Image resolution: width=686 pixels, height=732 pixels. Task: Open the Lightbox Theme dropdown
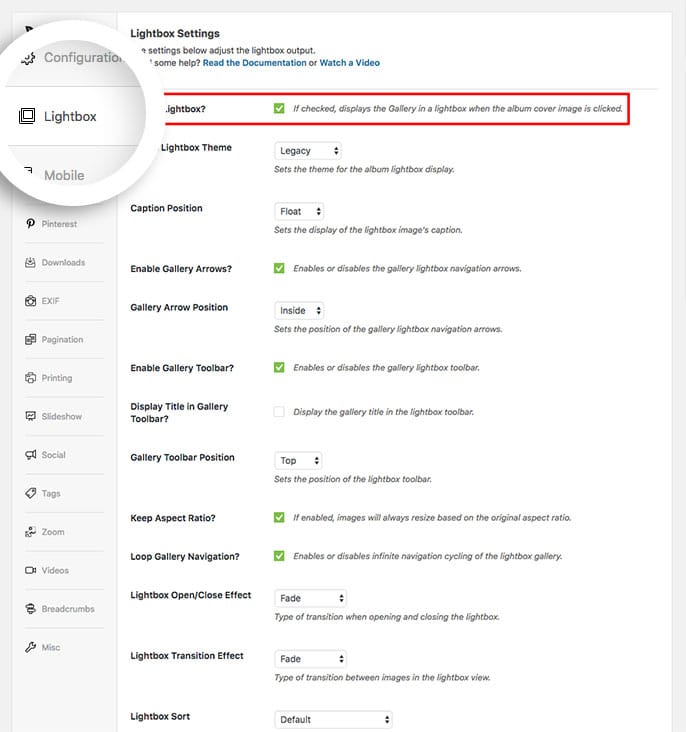308,151
